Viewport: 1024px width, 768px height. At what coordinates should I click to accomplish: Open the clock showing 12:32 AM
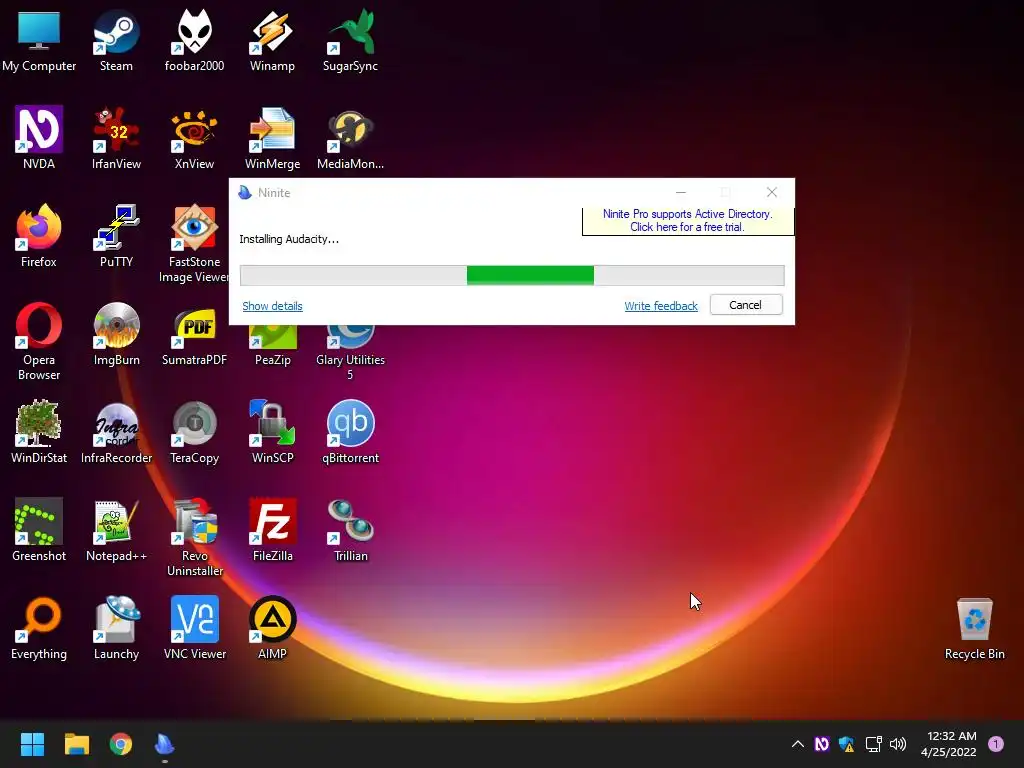(x=949, y=744)
